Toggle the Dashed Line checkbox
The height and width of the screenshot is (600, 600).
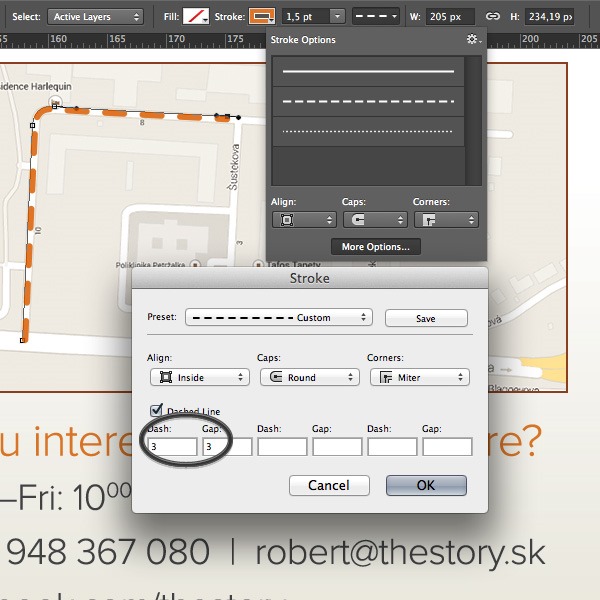[x=156, y=410]
